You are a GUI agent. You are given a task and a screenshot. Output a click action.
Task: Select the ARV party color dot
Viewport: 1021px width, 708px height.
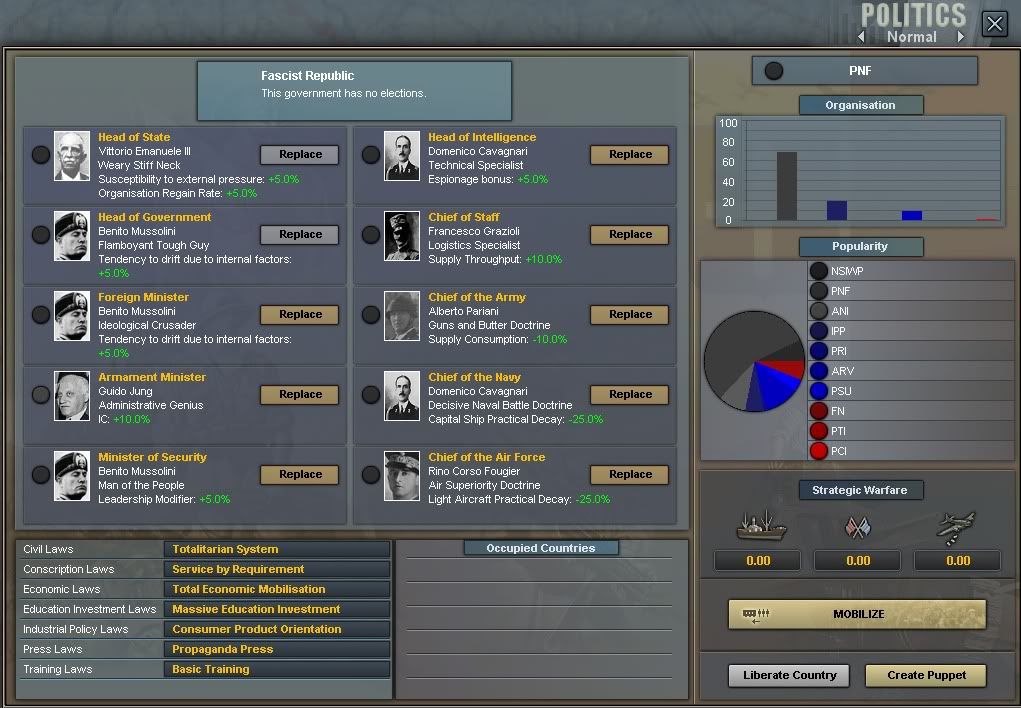[818, 371]
